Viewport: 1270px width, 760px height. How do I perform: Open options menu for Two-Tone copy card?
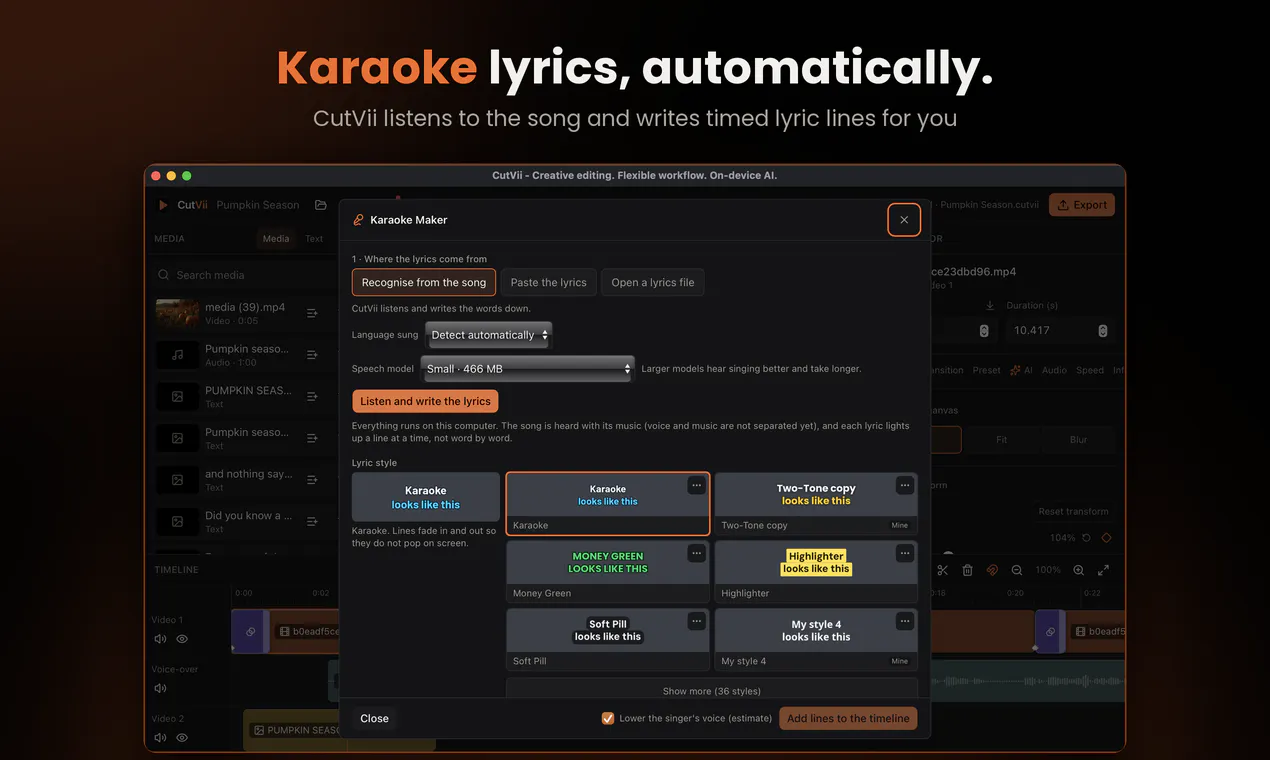(x=904, y=485)
